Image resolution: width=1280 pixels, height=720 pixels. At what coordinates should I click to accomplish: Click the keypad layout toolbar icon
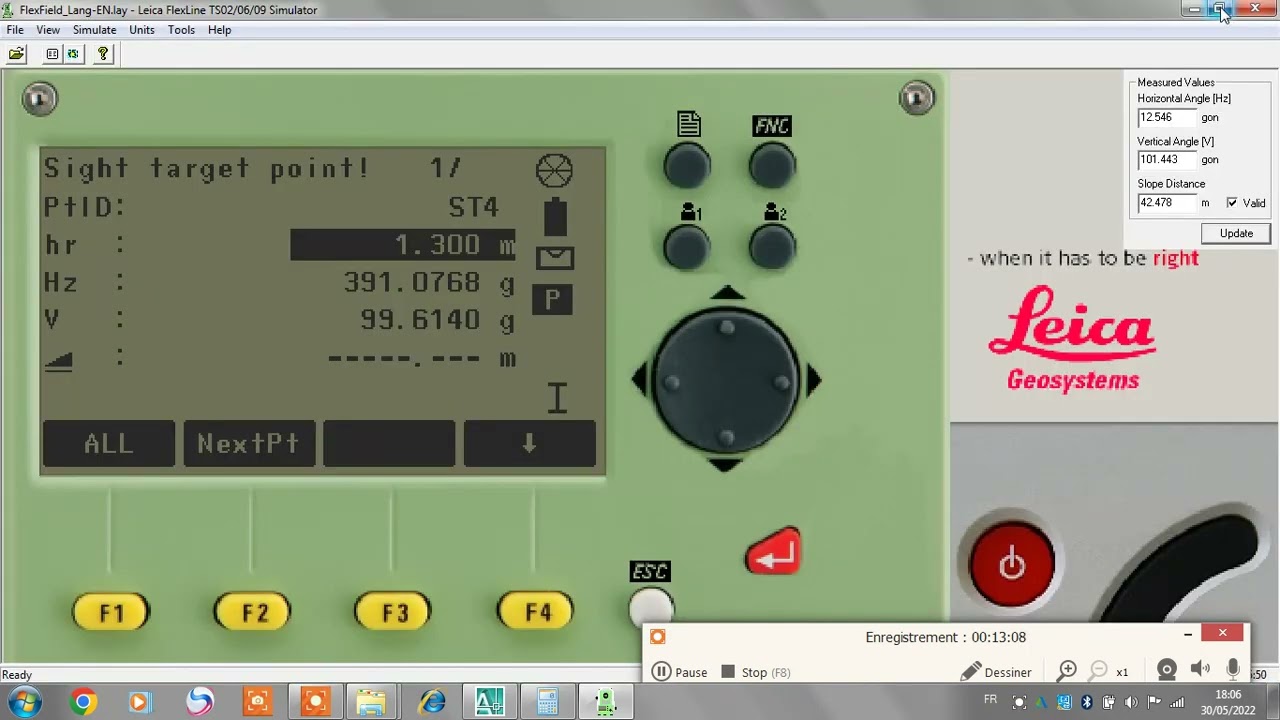tap(52, 54)
